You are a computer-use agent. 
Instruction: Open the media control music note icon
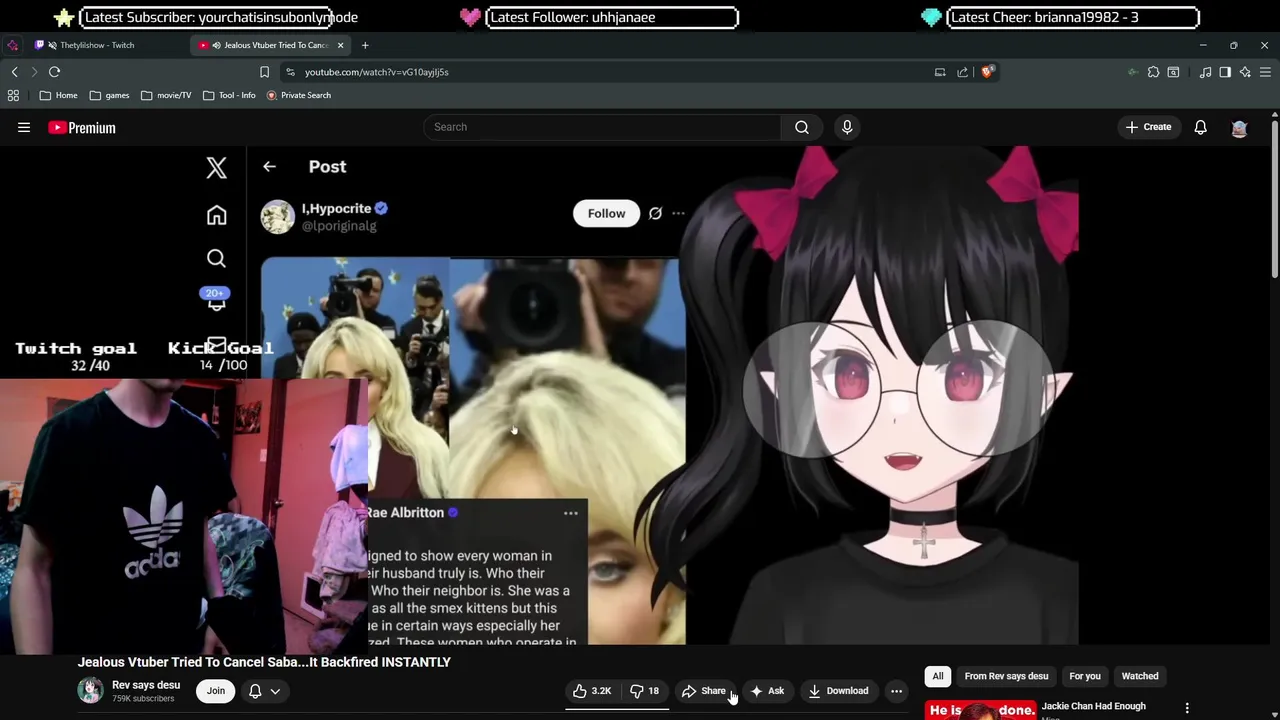coord(1205,72)
